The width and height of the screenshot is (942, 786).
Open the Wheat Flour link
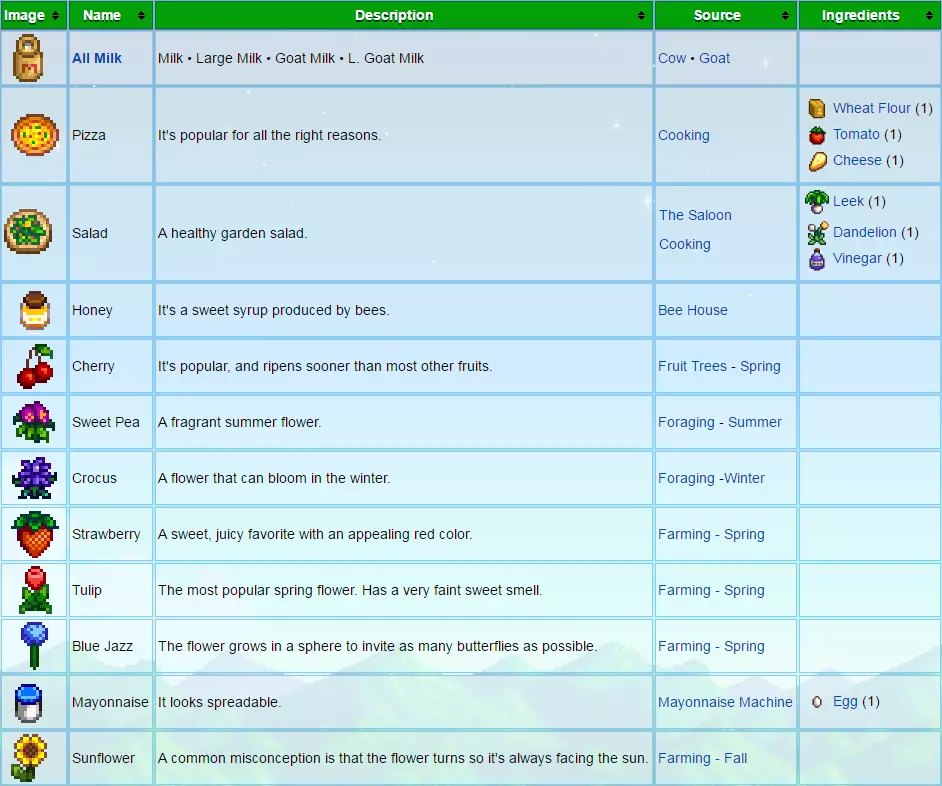tap(872, 108)
